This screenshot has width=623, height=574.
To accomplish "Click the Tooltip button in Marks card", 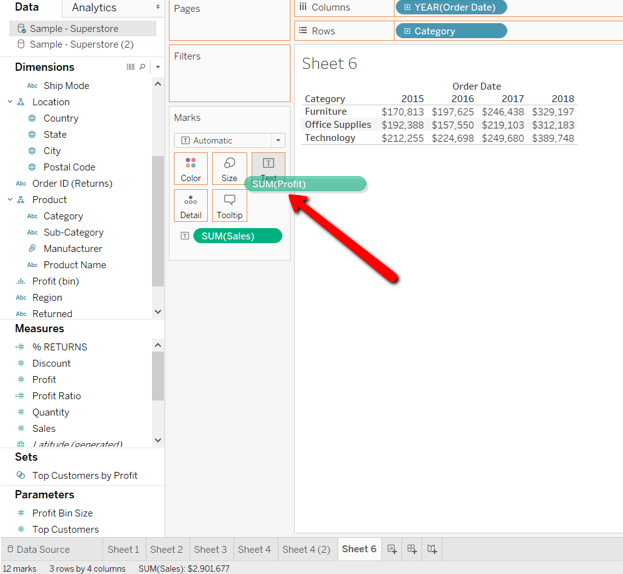I will (229, 205).
